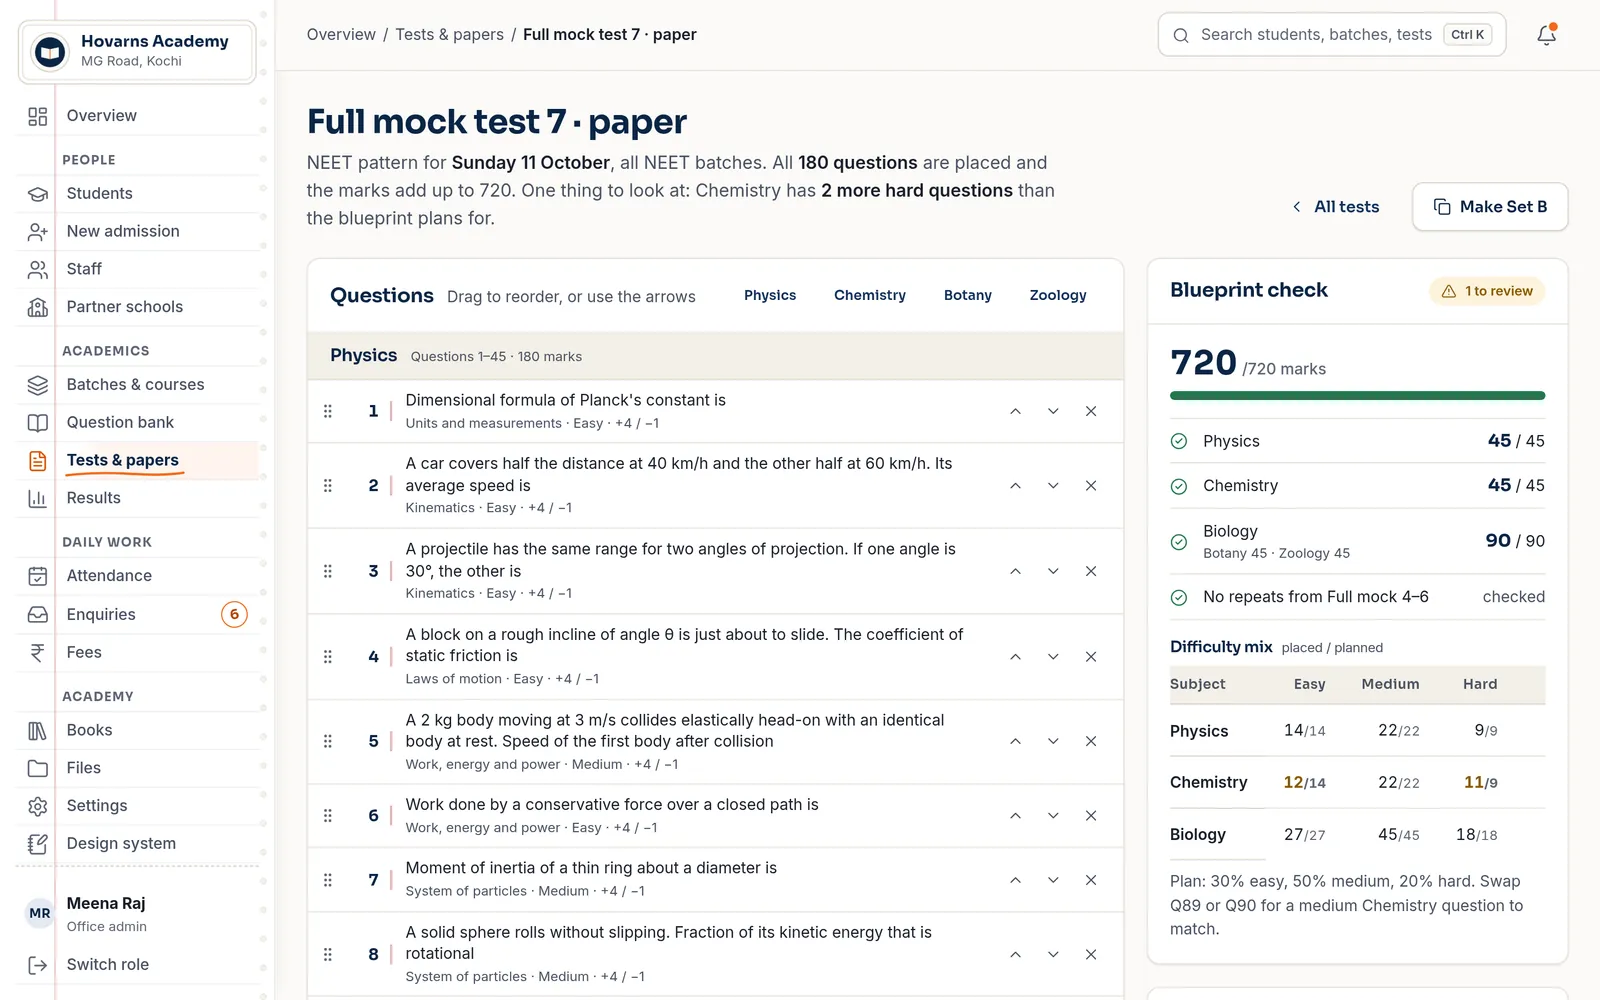Open Partner schools in the sidebar
1600x1000 pixels.
138,307
